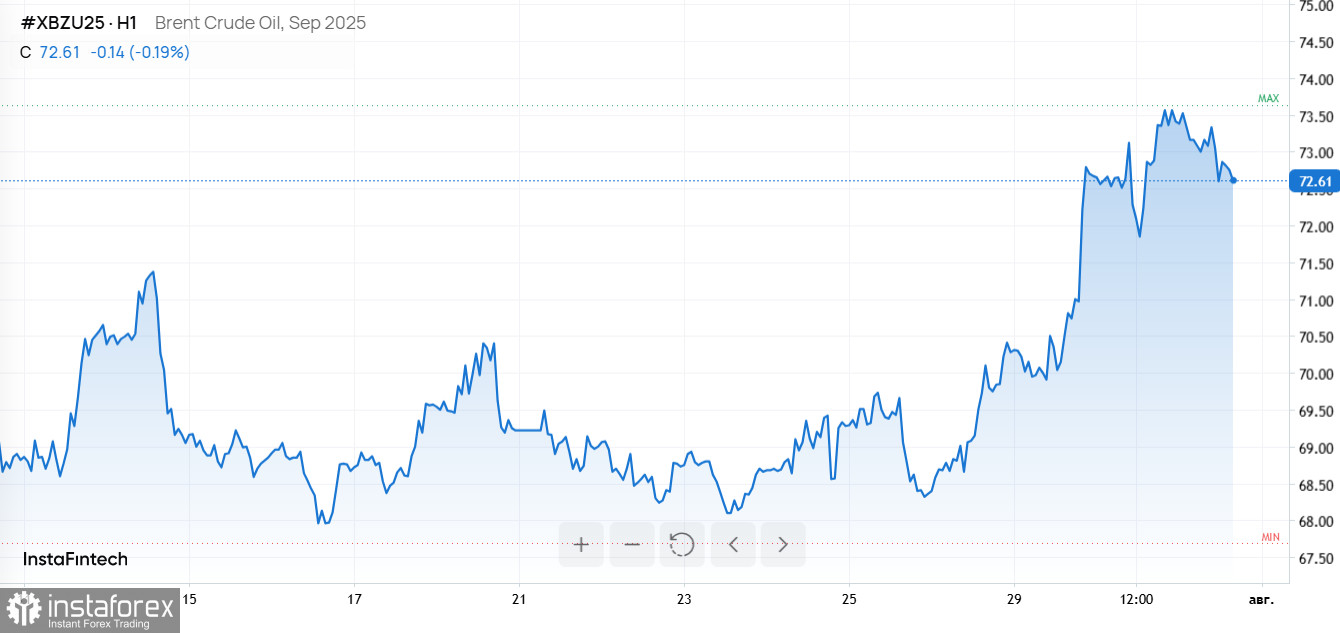The width and height of the screenshot is (1340, 633).
Task: Click the InstaFintech logo text
Action: [76, 559]
